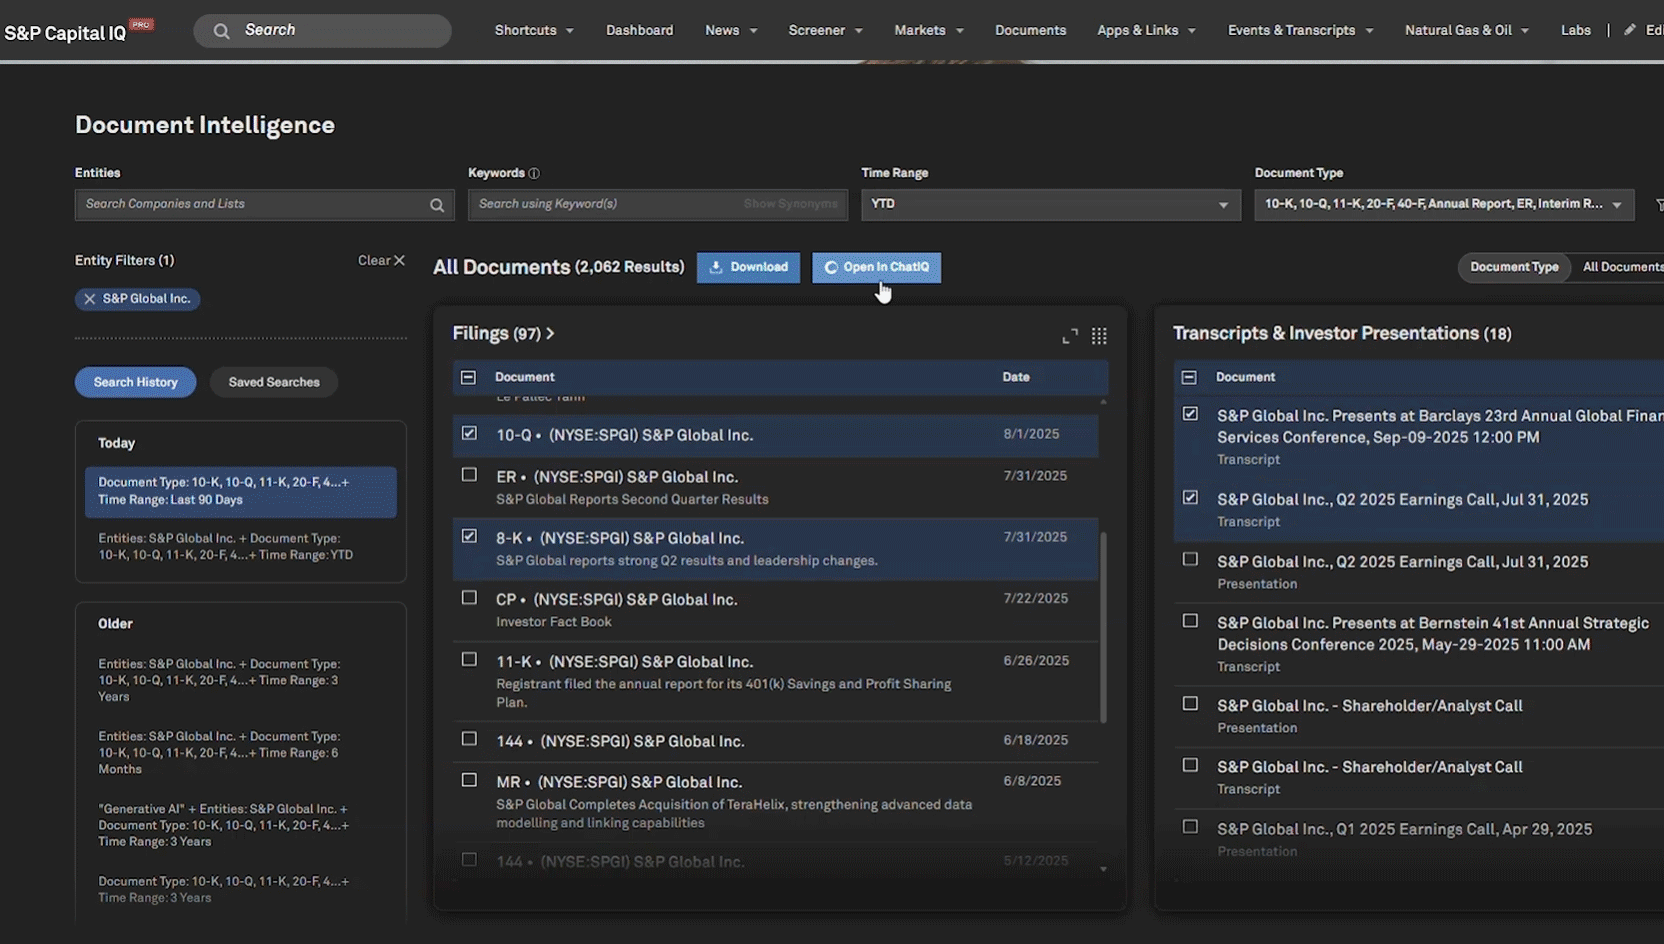Click the Document column header in Filings
Image resolution: width=1664 pixels, height=944 pixels.
[524, 377]
